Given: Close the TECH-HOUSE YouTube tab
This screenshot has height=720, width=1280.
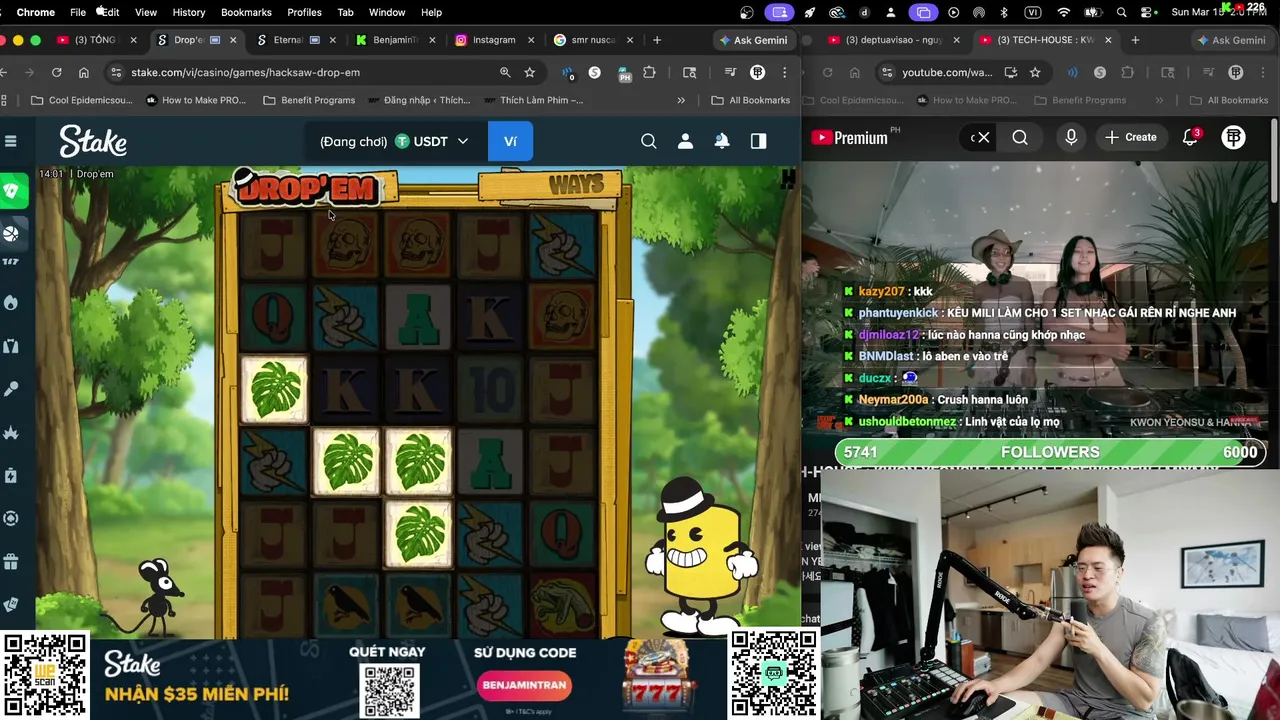Looking at the screenshot, I should [x=1108, y=40].
